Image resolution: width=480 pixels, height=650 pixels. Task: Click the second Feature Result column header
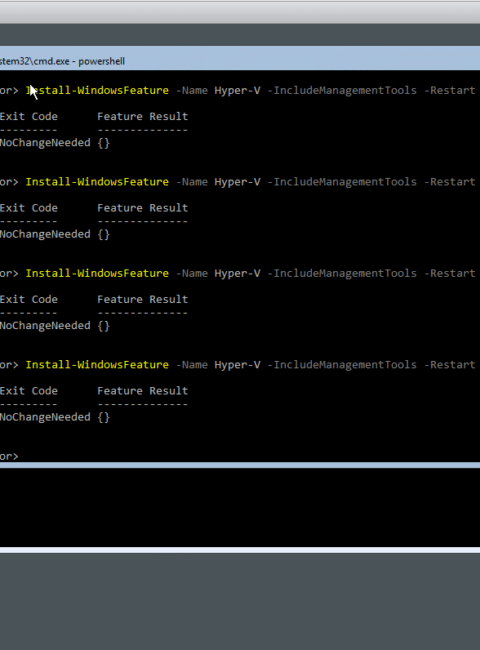(143, 208)
